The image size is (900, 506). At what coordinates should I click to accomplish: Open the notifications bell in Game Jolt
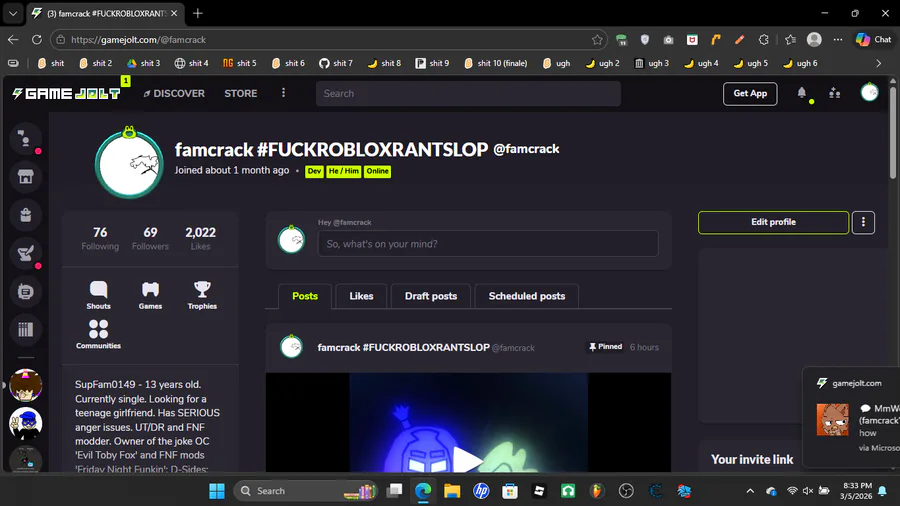pyautogui.click(x=801, y=93)
